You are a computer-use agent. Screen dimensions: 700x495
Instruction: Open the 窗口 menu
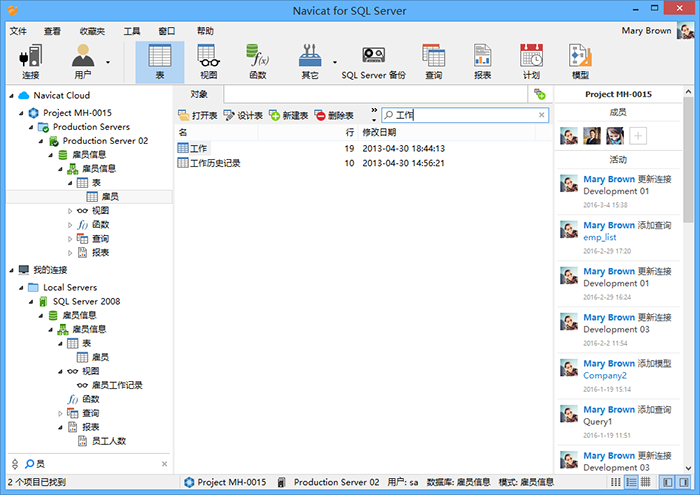167,31
